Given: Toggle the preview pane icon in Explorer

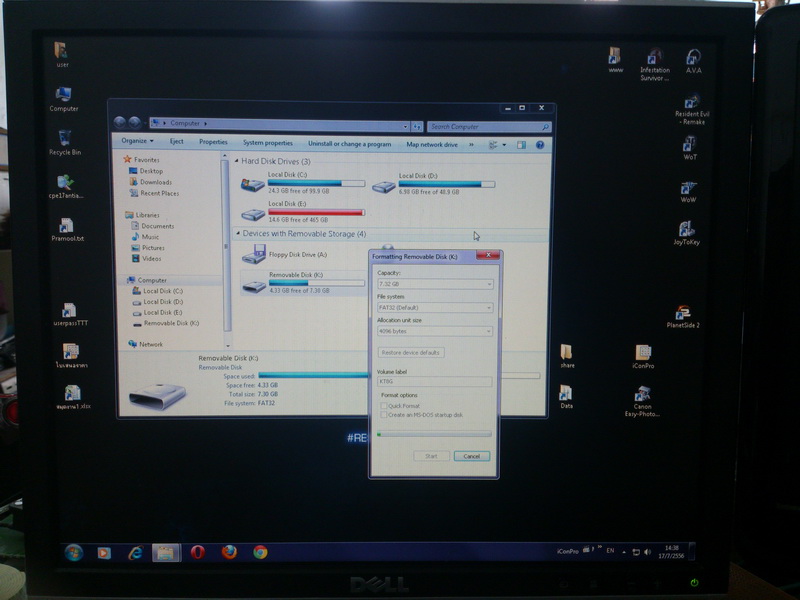Looking at the screenshot, I should [x=521, y=145].
